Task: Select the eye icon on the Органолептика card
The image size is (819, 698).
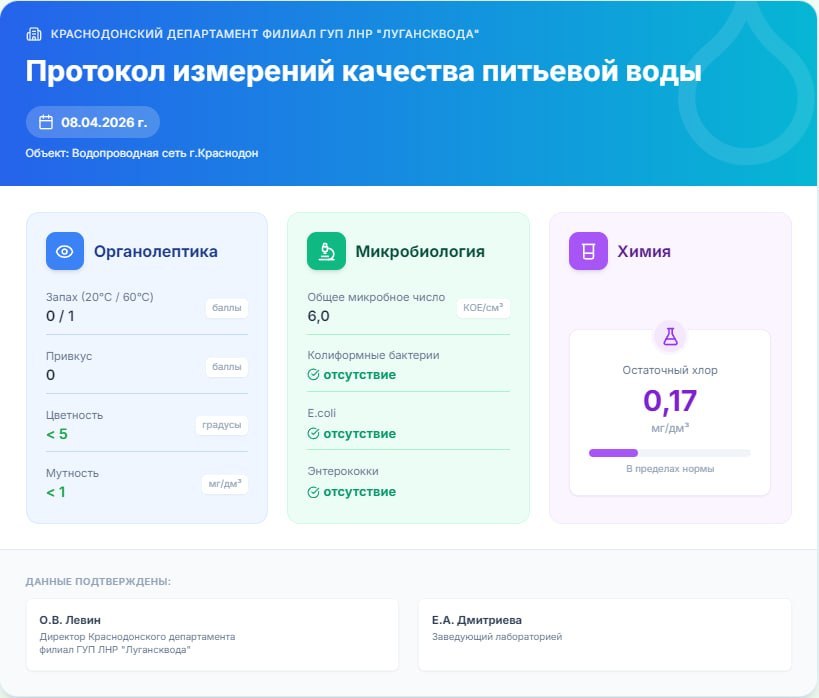Action: (x=64, y=251)
